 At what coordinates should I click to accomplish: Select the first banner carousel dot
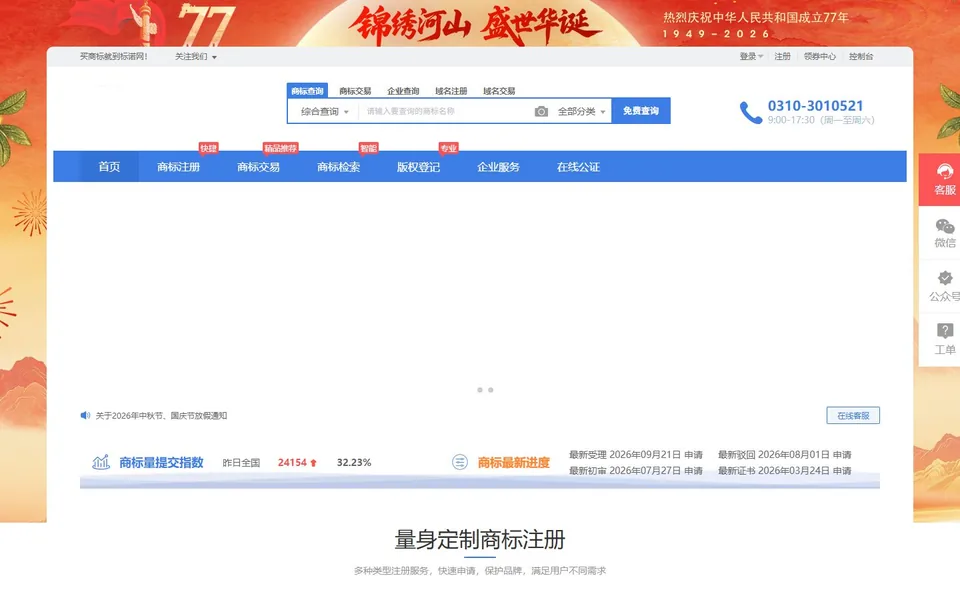click(x=480, y=390)
